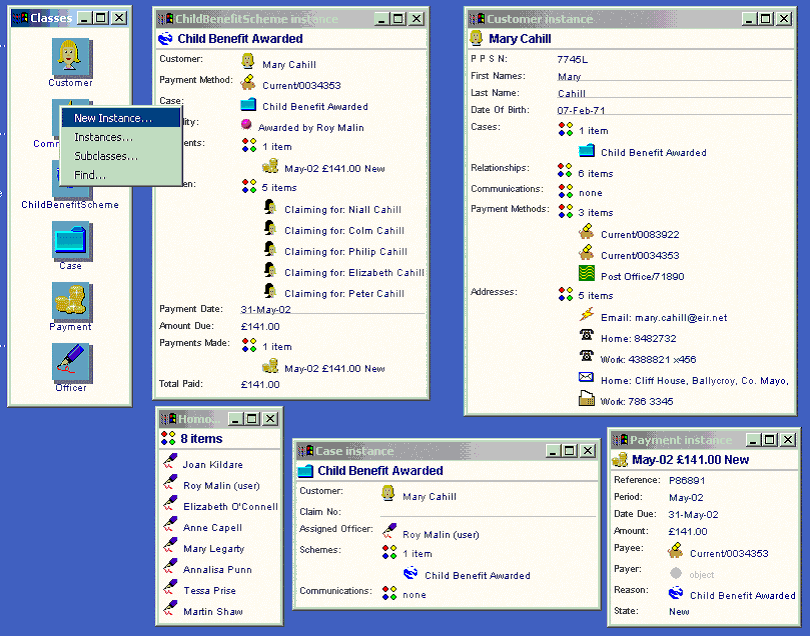The width and height of the screenshot is (810, 636).
Task: Click Find... in the context menu
Action: (x=90, y=175)
